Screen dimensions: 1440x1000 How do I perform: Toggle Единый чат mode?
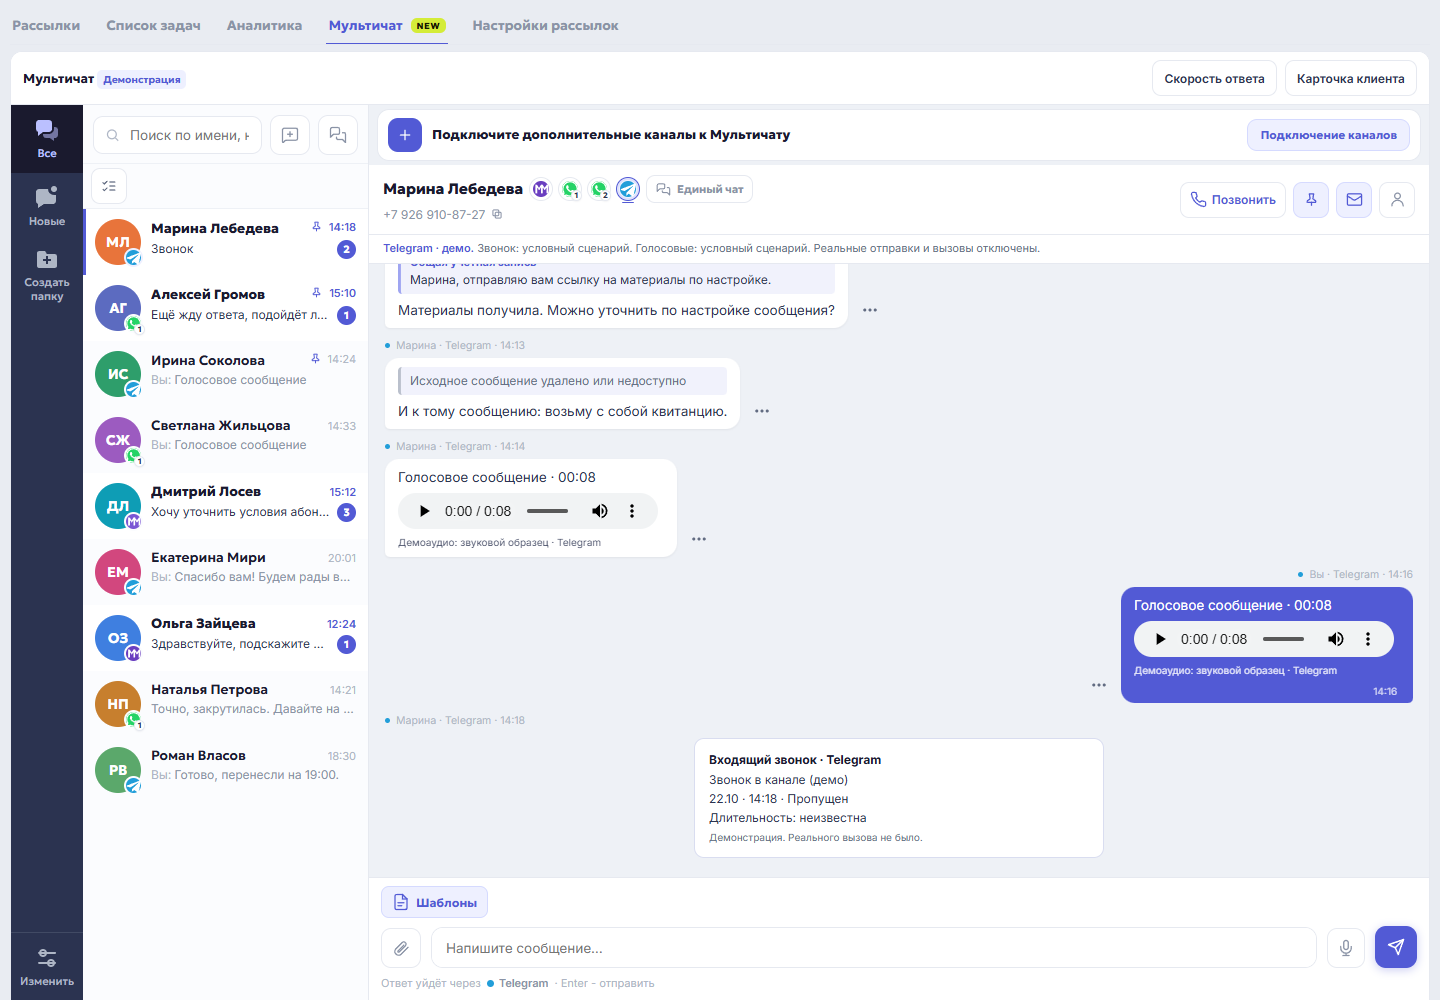(700, 189)
